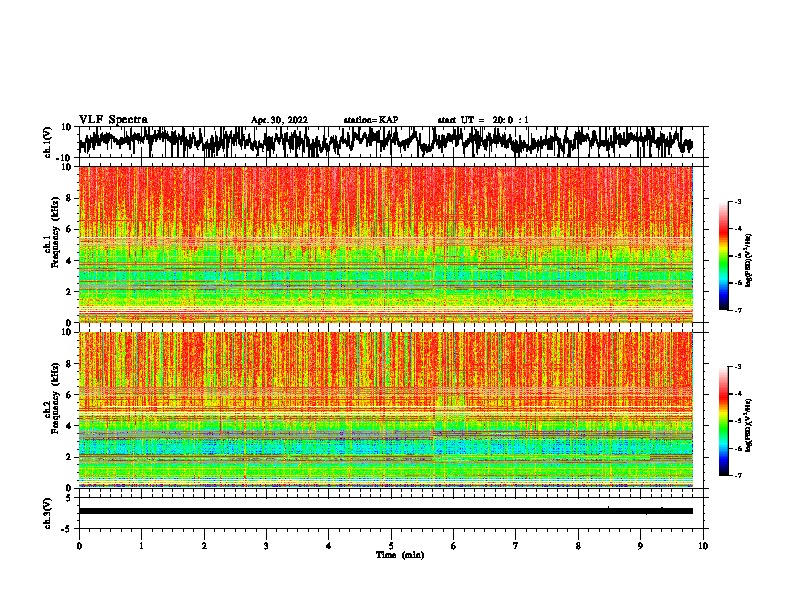Click the "-5" tick on the ch.3 axis
The width and height of the screenshot is (792, 612).
click(x=68, y=529)
